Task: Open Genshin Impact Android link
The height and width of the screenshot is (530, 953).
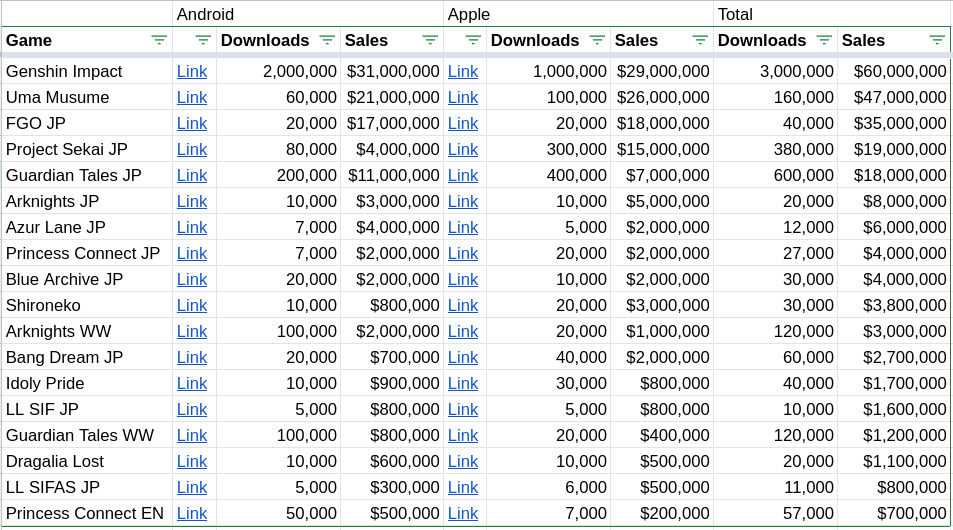Action: tap(192, 72)
